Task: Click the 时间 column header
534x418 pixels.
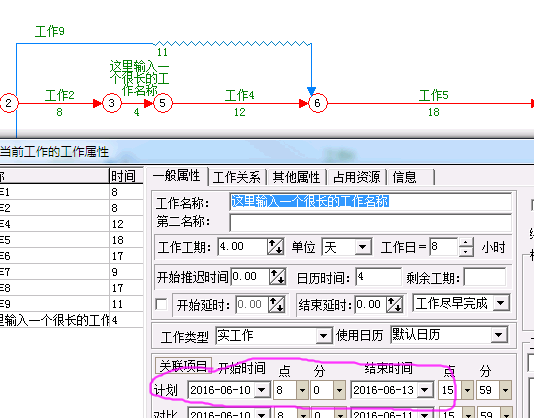Action: tap(126, 176)
